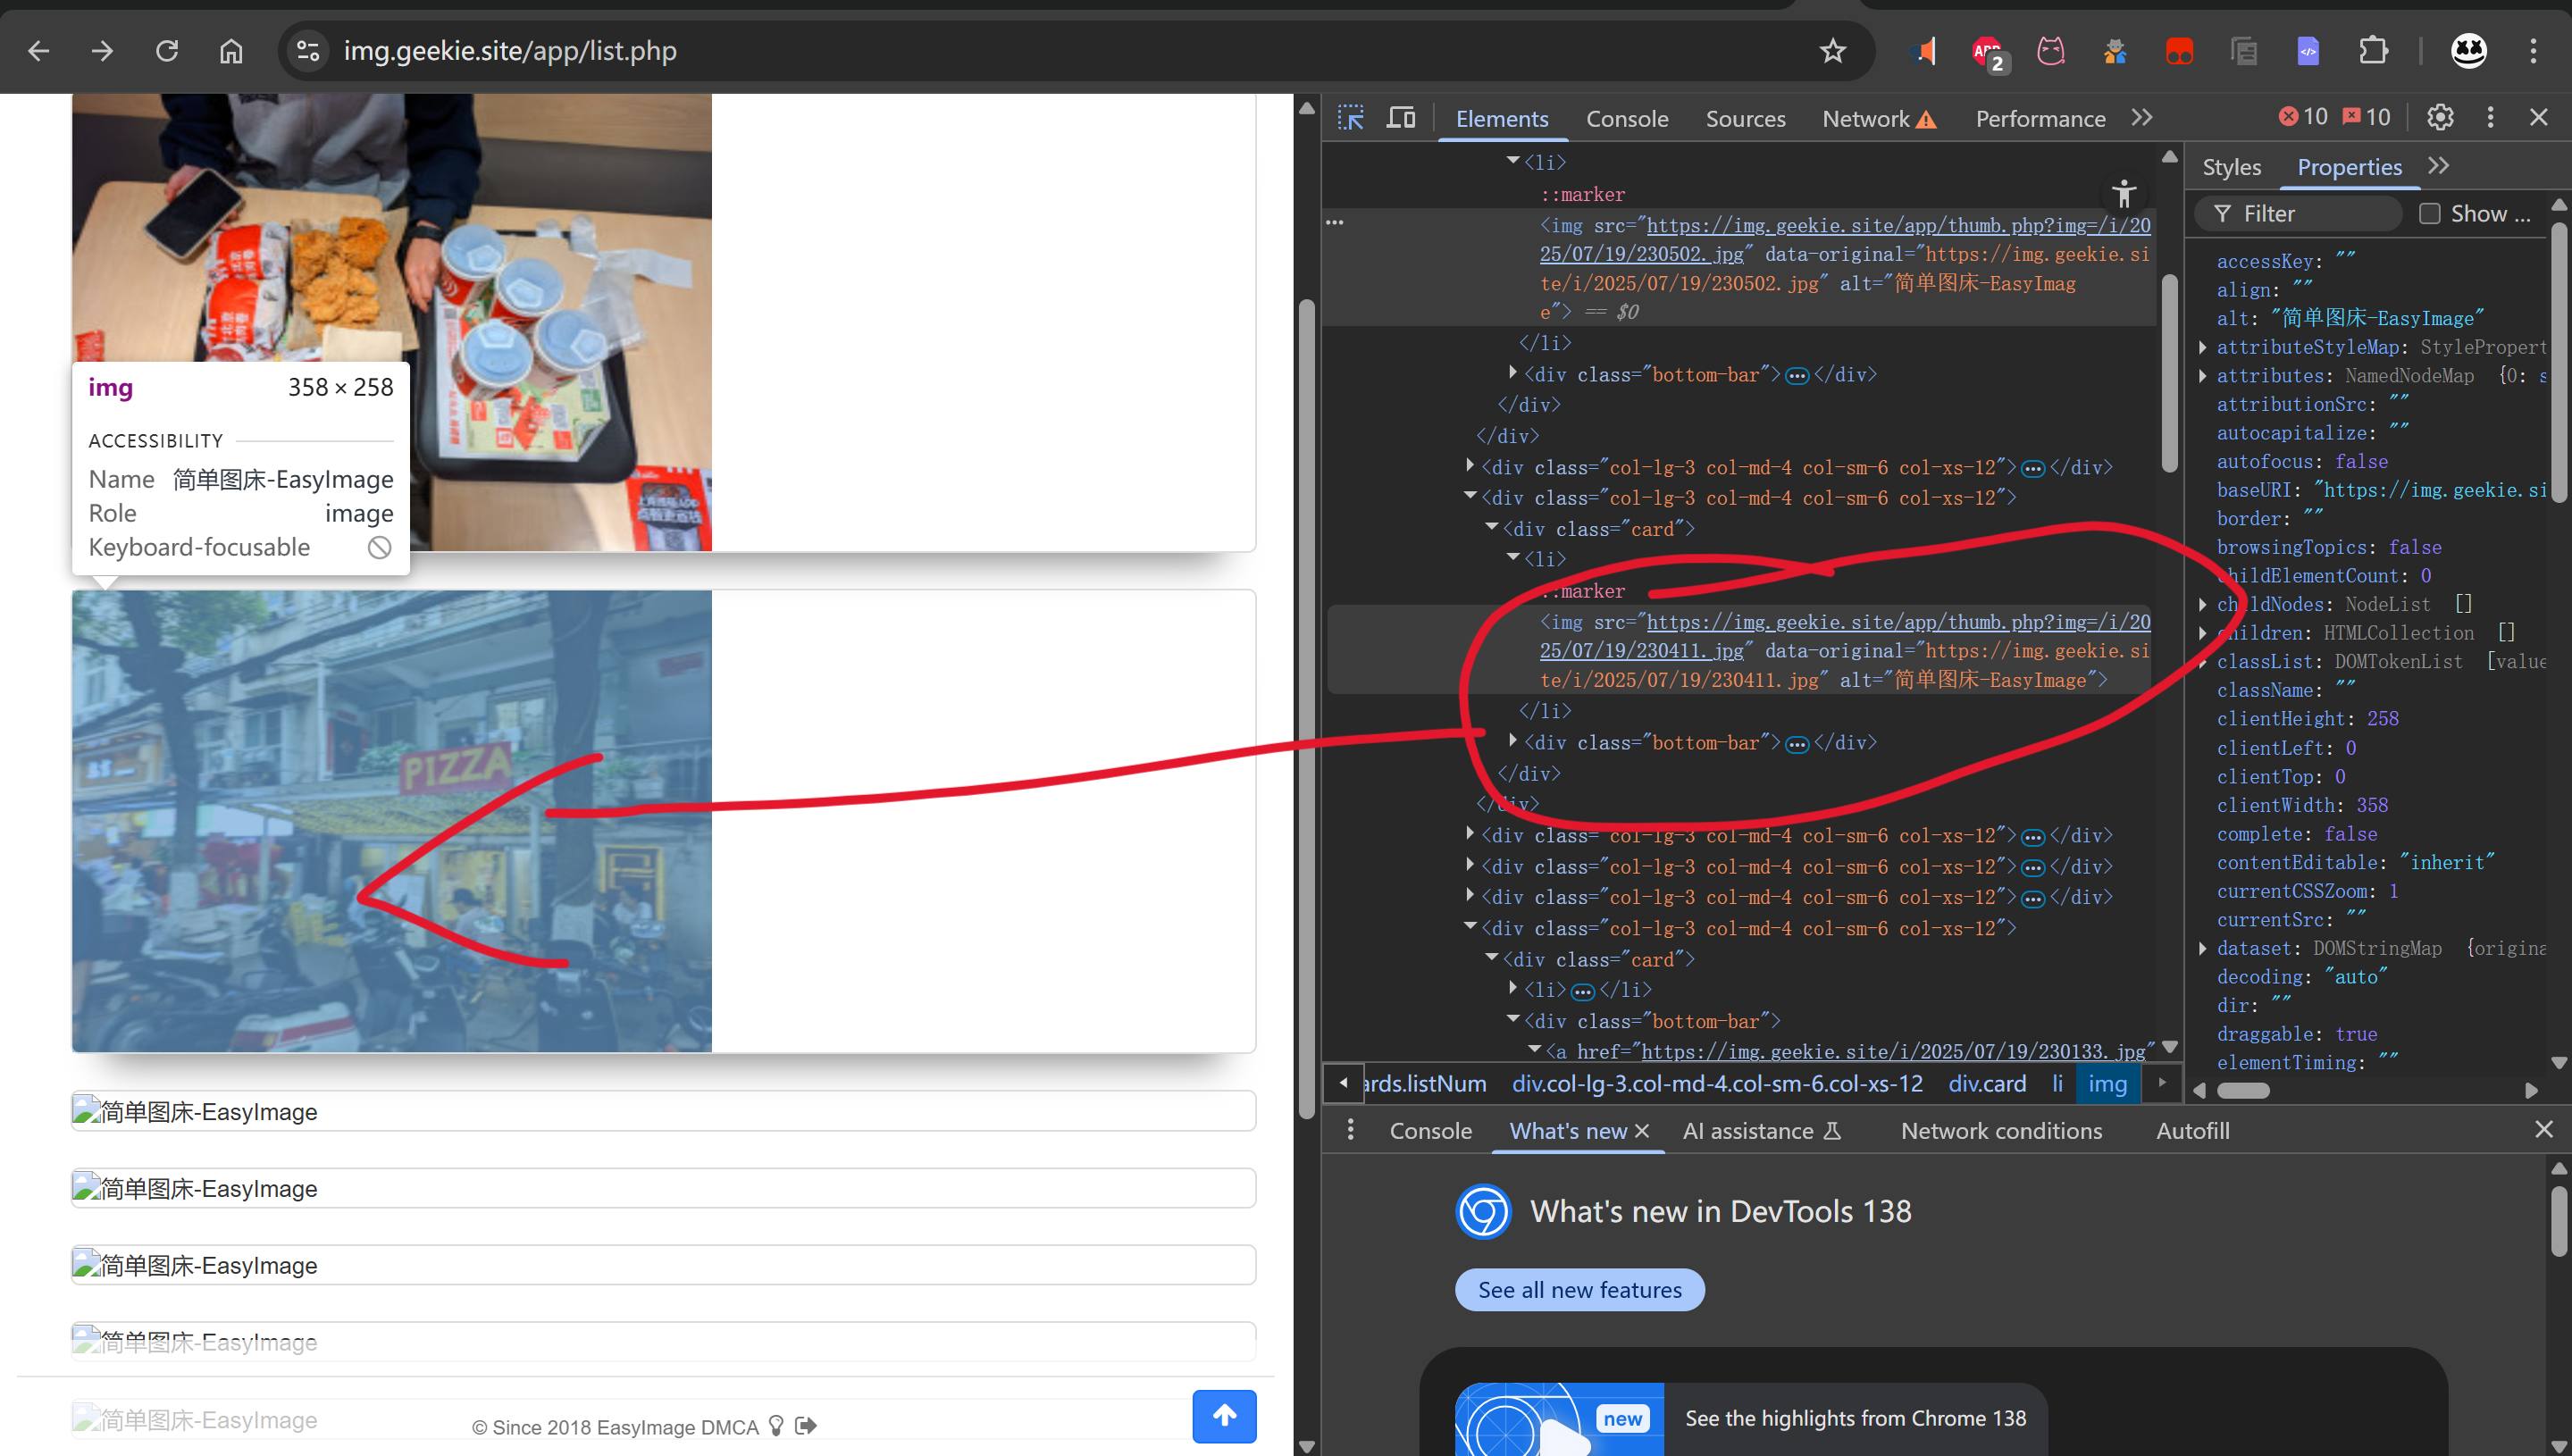This screenshot has height=1456, width=2572.
Task: Show more DevTools panels via chevron
Action: click(2141, 118)
